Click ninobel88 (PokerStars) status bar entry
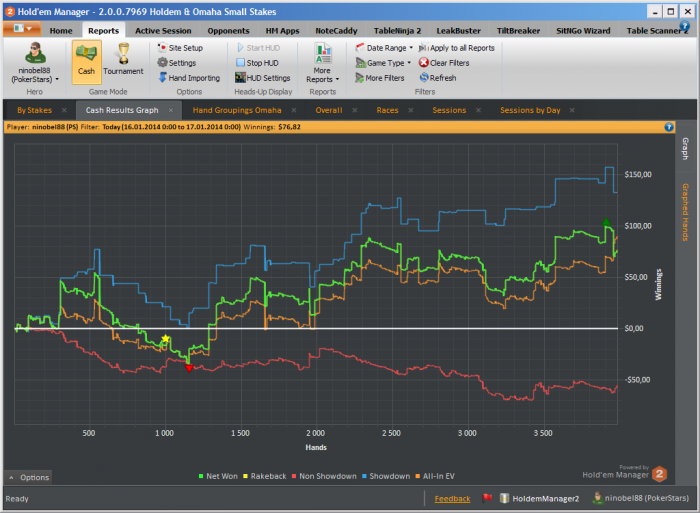 [x=641, y=498]
